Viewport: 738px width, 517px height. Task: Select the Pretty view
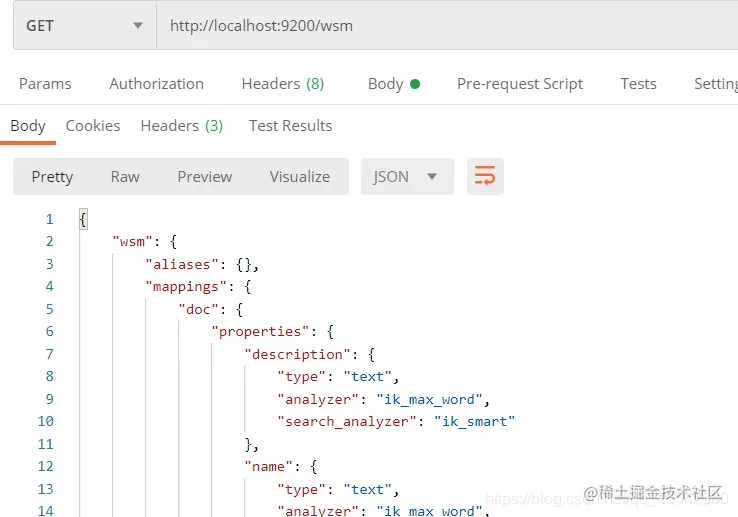[52, 177]
